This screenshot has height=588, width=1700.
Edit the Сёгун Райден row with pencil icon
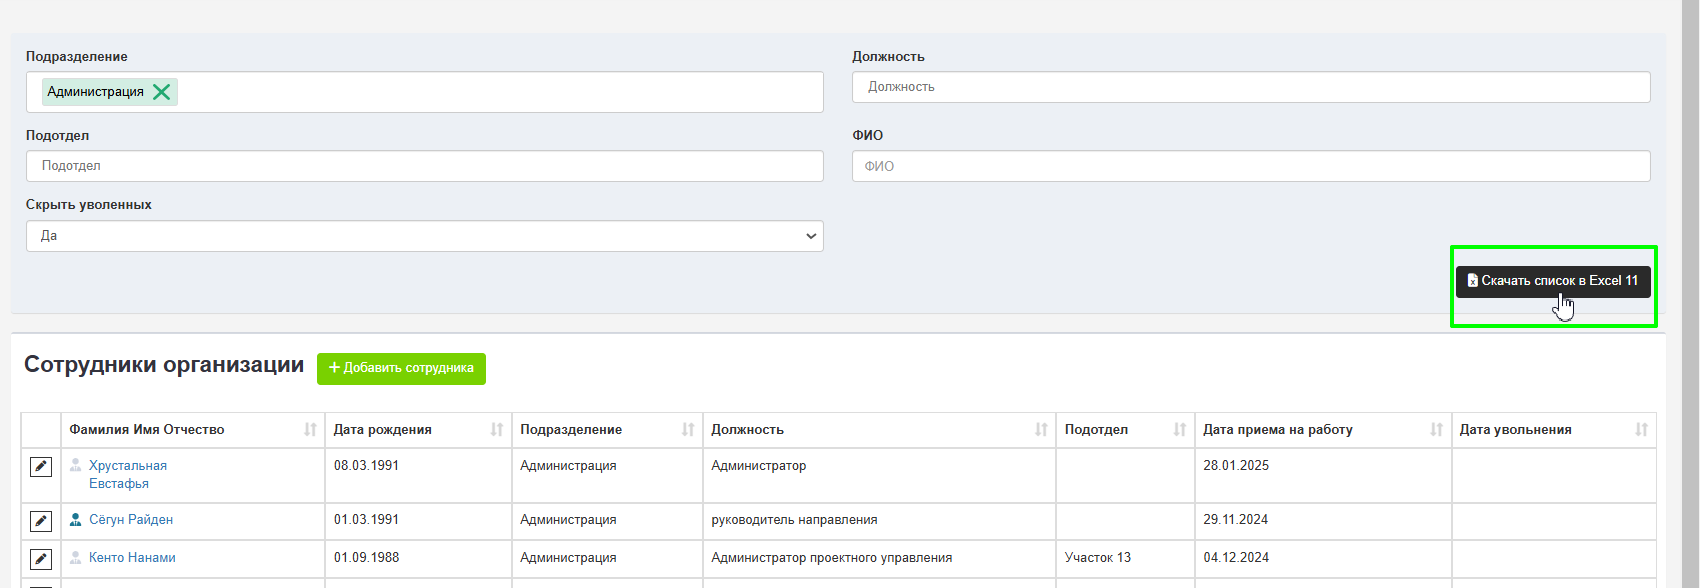coord(41,521)
